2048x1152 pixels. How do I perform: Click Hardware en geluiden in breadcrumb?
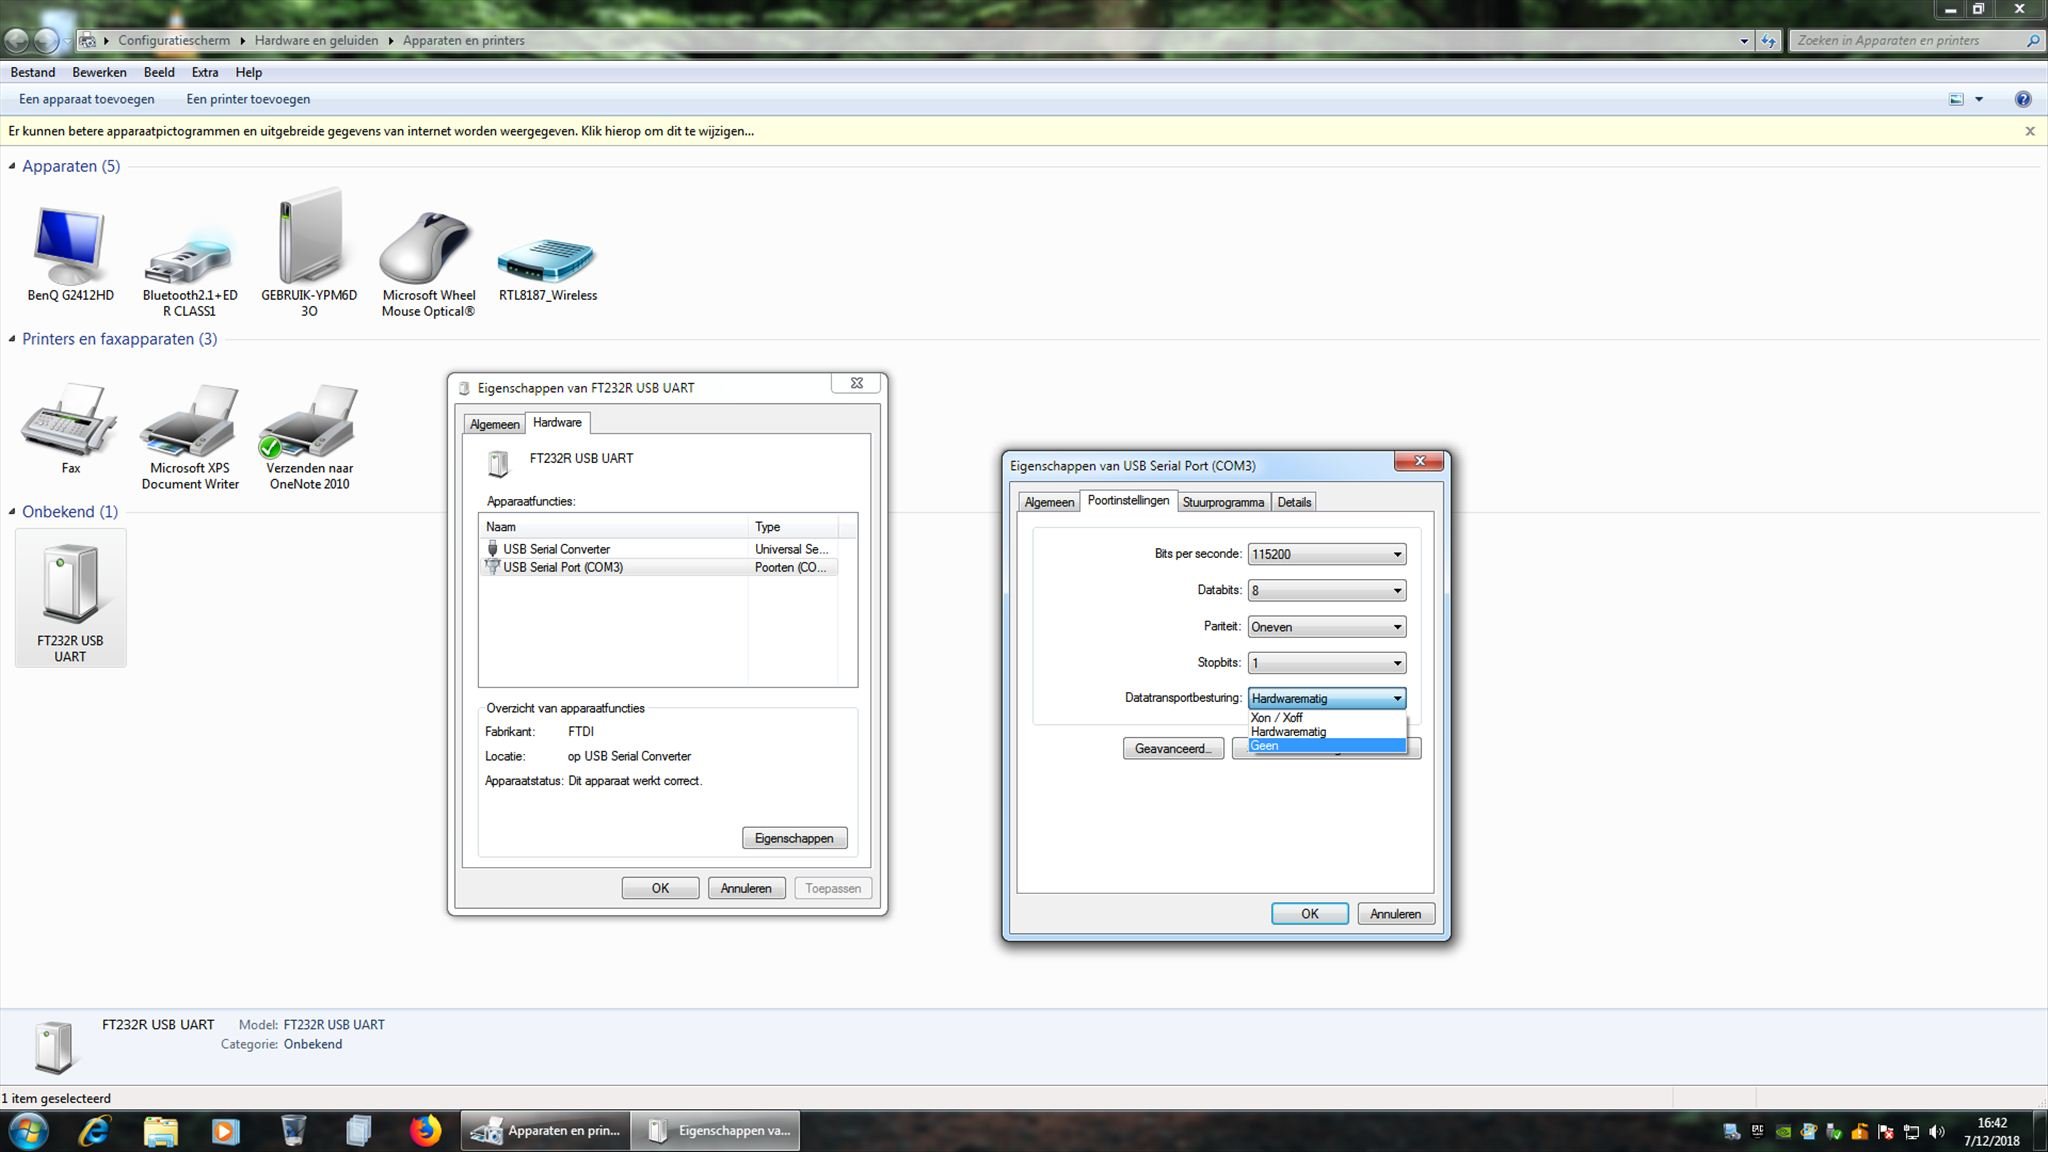pyautogui.click(x=317, y=41)
